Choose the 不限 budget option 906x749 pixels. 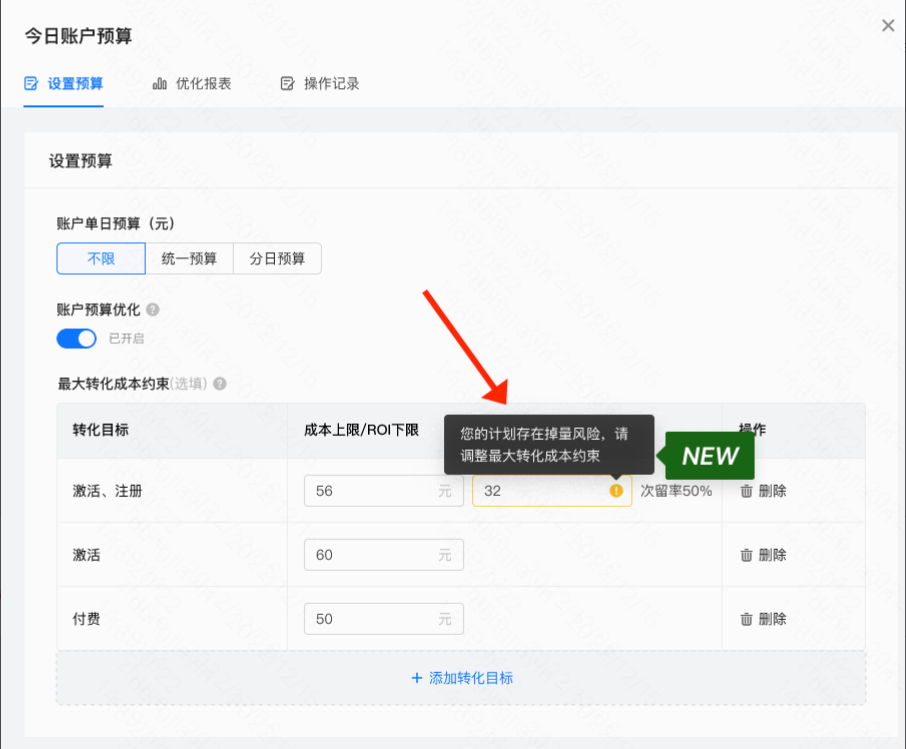click(x=100, y=258)
